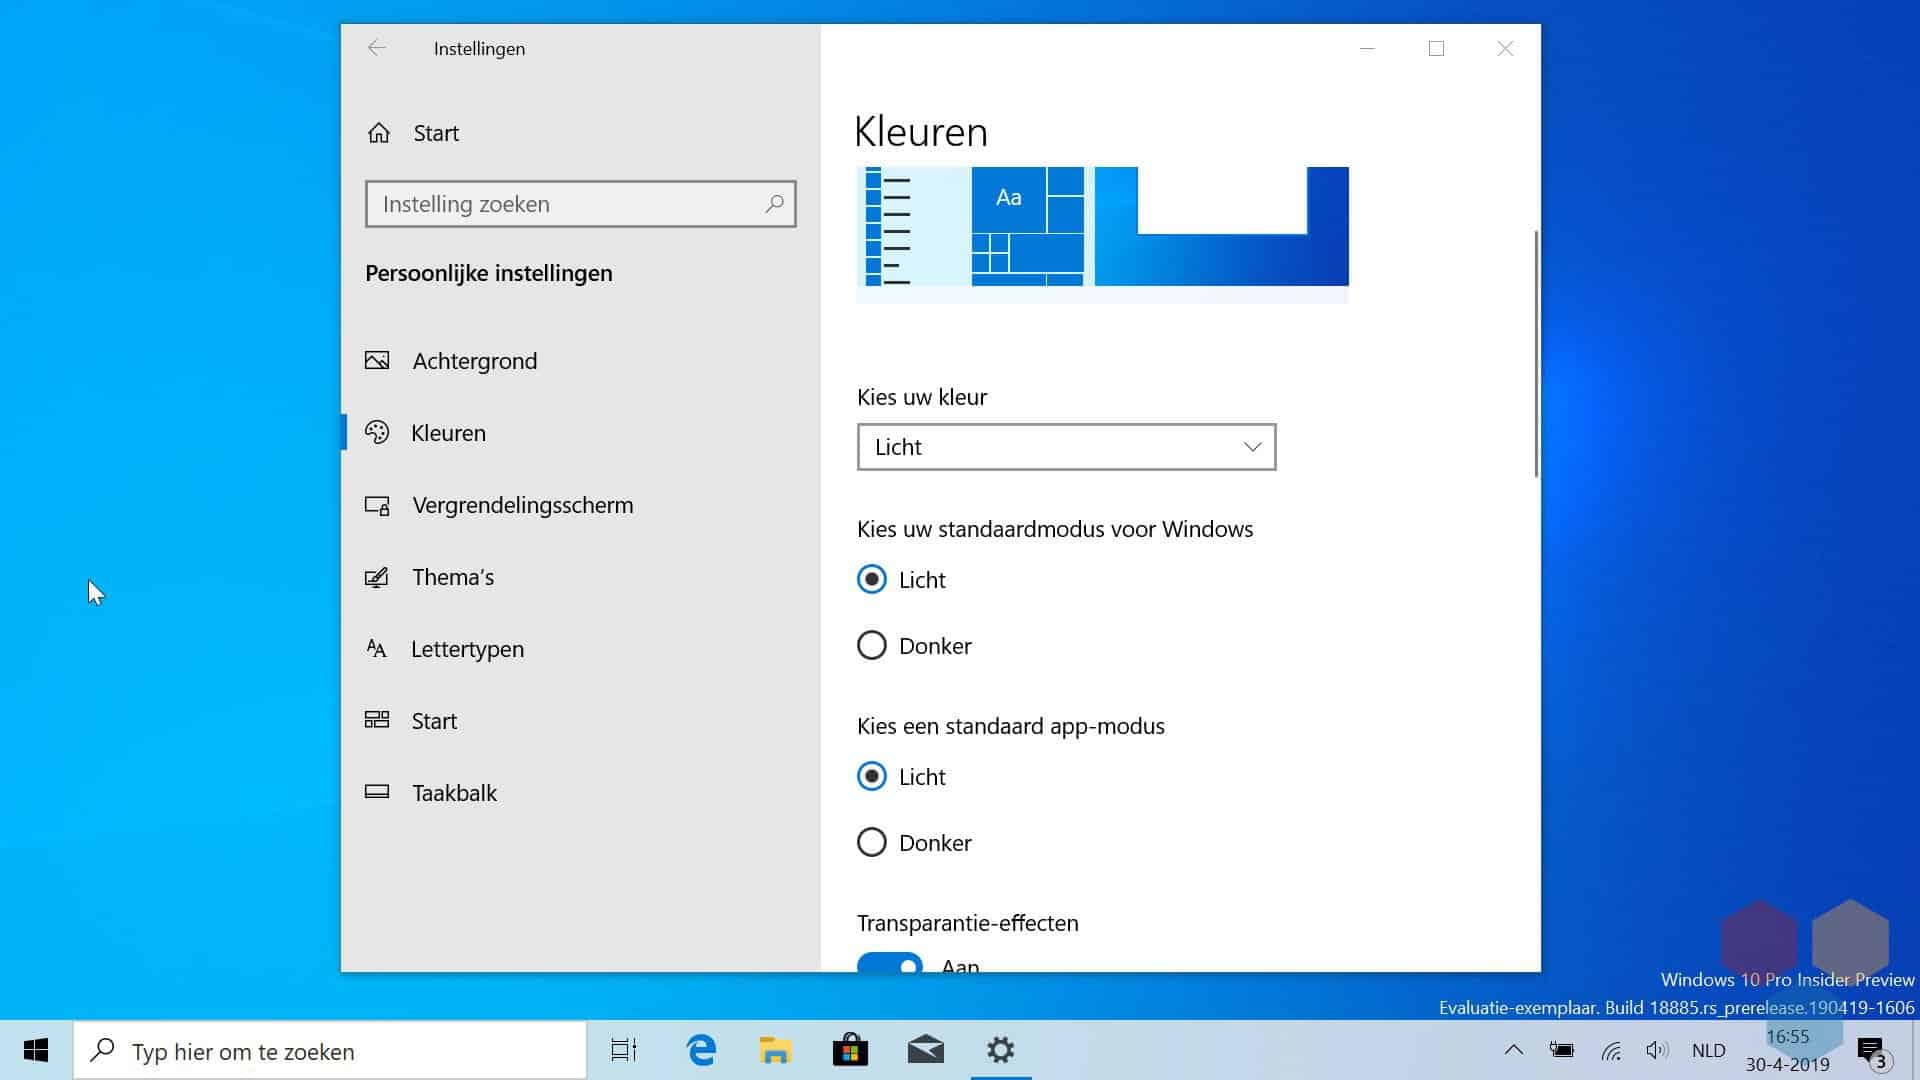Open the Thema's settings page
1920x1080 pixels.
[x=580, y=577]
